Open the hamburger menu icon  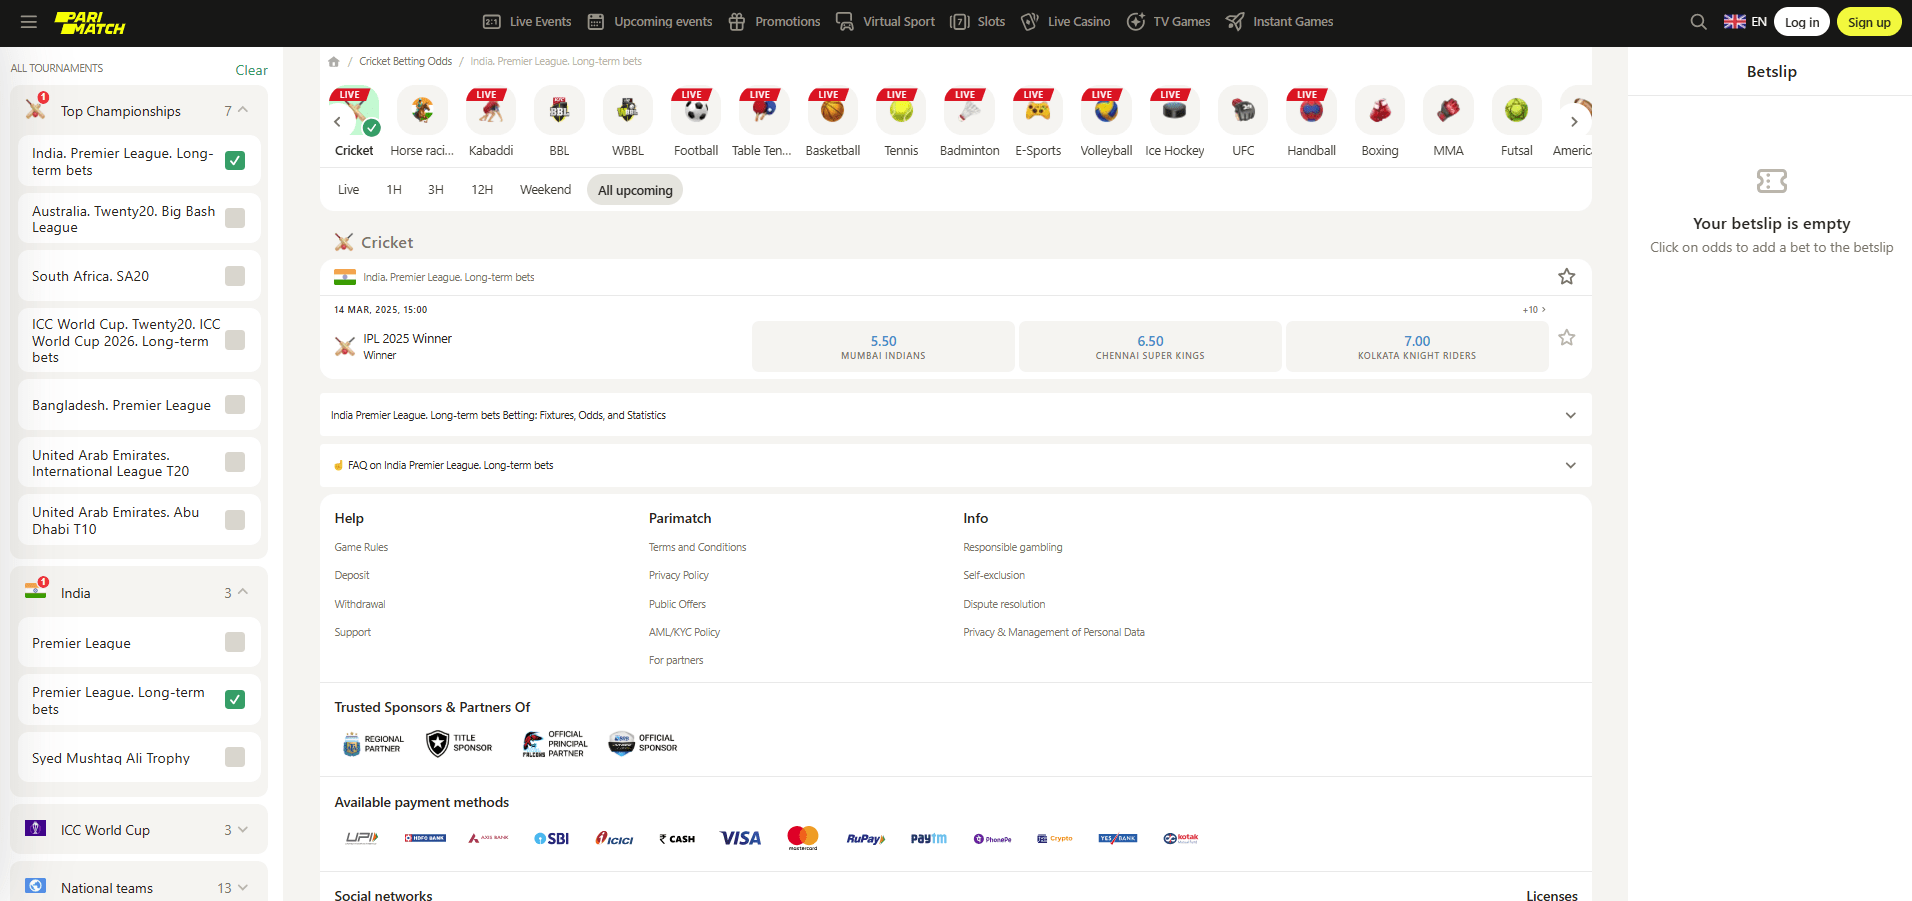pyautogui.click(x=28, y=22)
